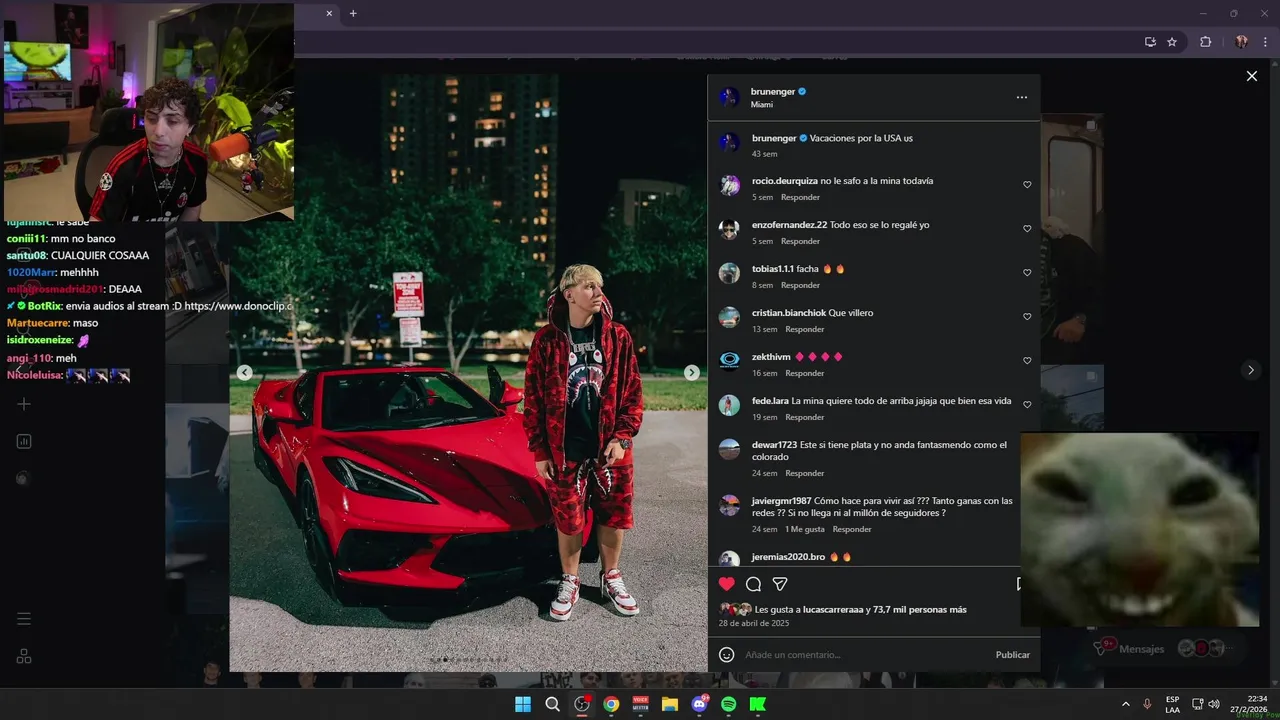Open the ESP LAA language switcher
This screenshot has height=720, width=1280.
point(1172,704)
